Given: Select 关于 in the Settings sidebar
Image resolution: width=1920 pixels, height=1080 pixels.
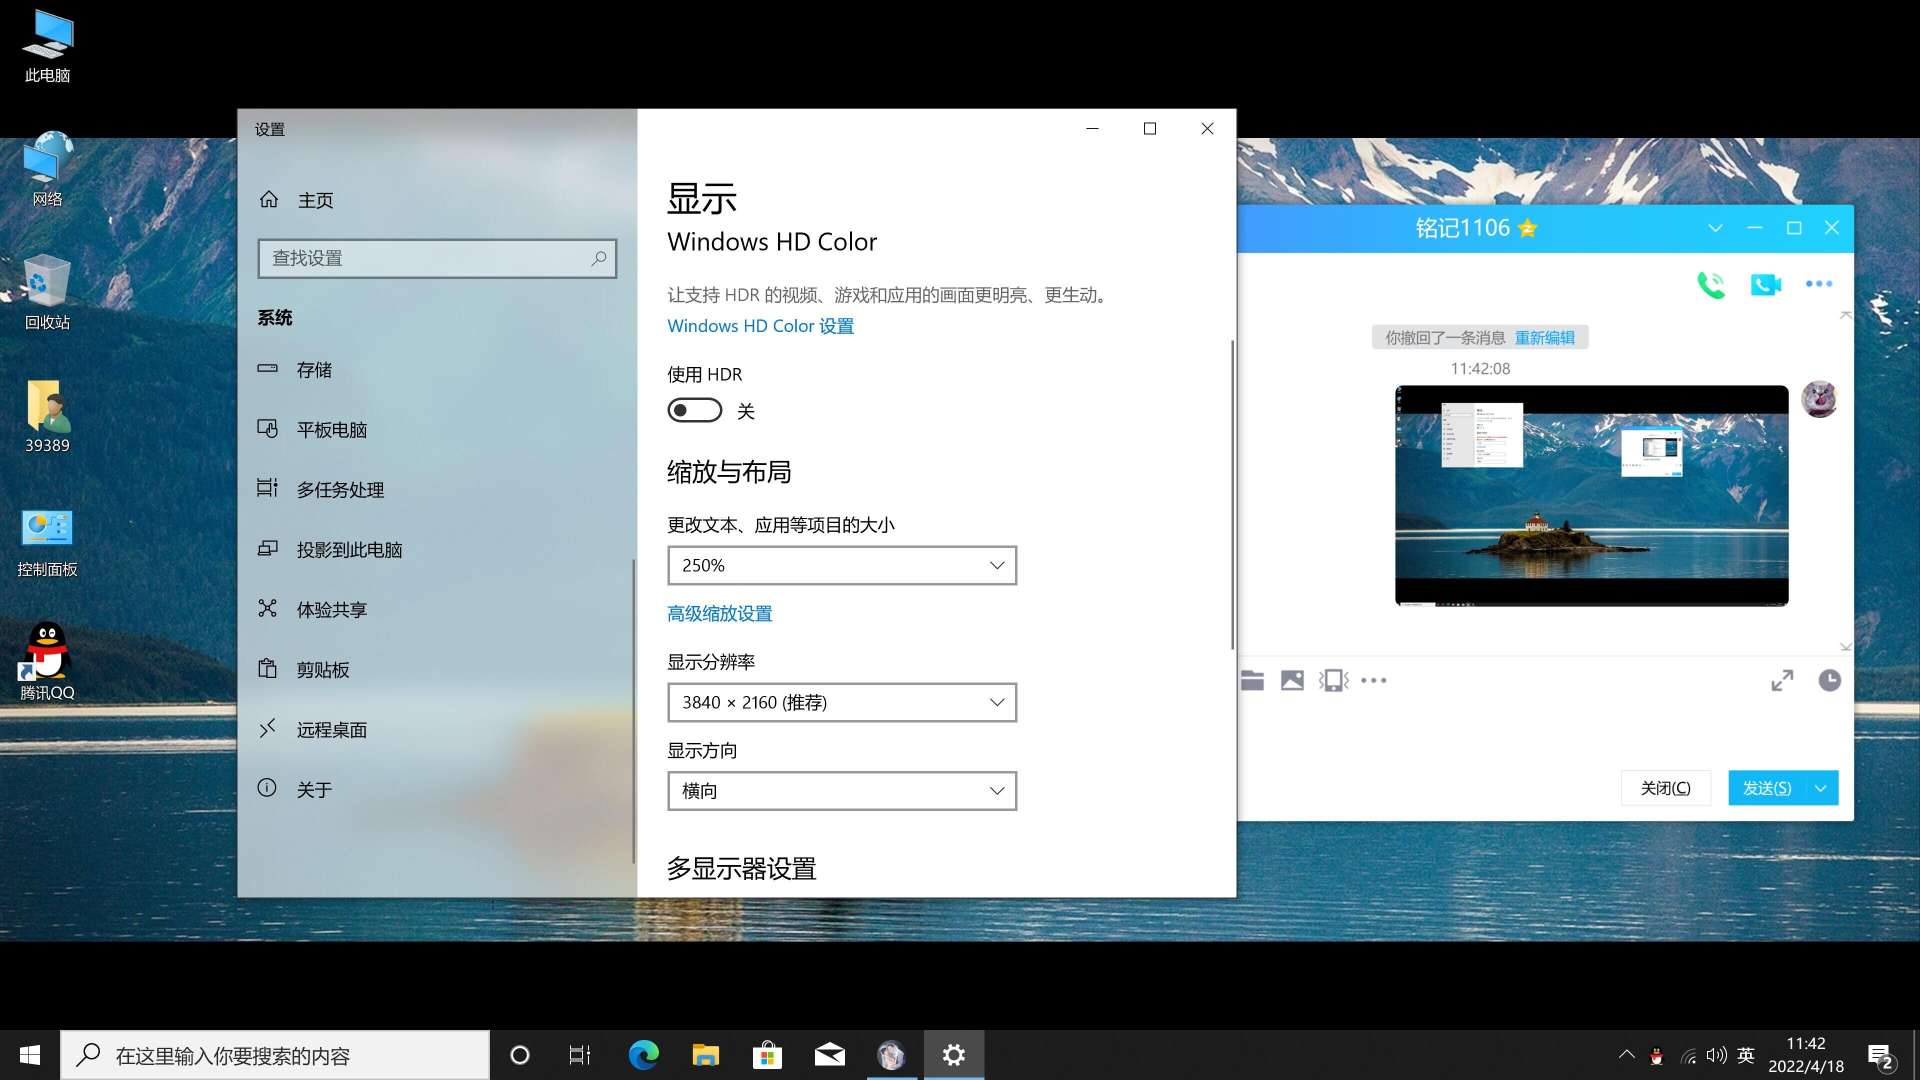Looking at the screenshot, I should coord(314,789).
